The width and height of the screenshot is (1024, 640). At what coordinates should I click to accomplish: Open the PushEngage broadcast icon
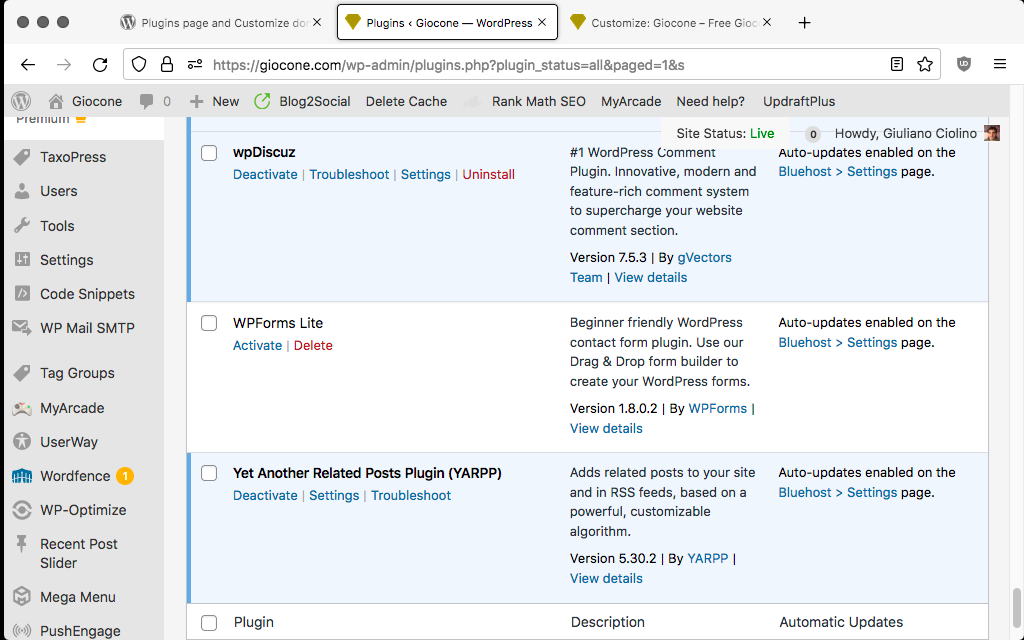(x=22, y=631)
